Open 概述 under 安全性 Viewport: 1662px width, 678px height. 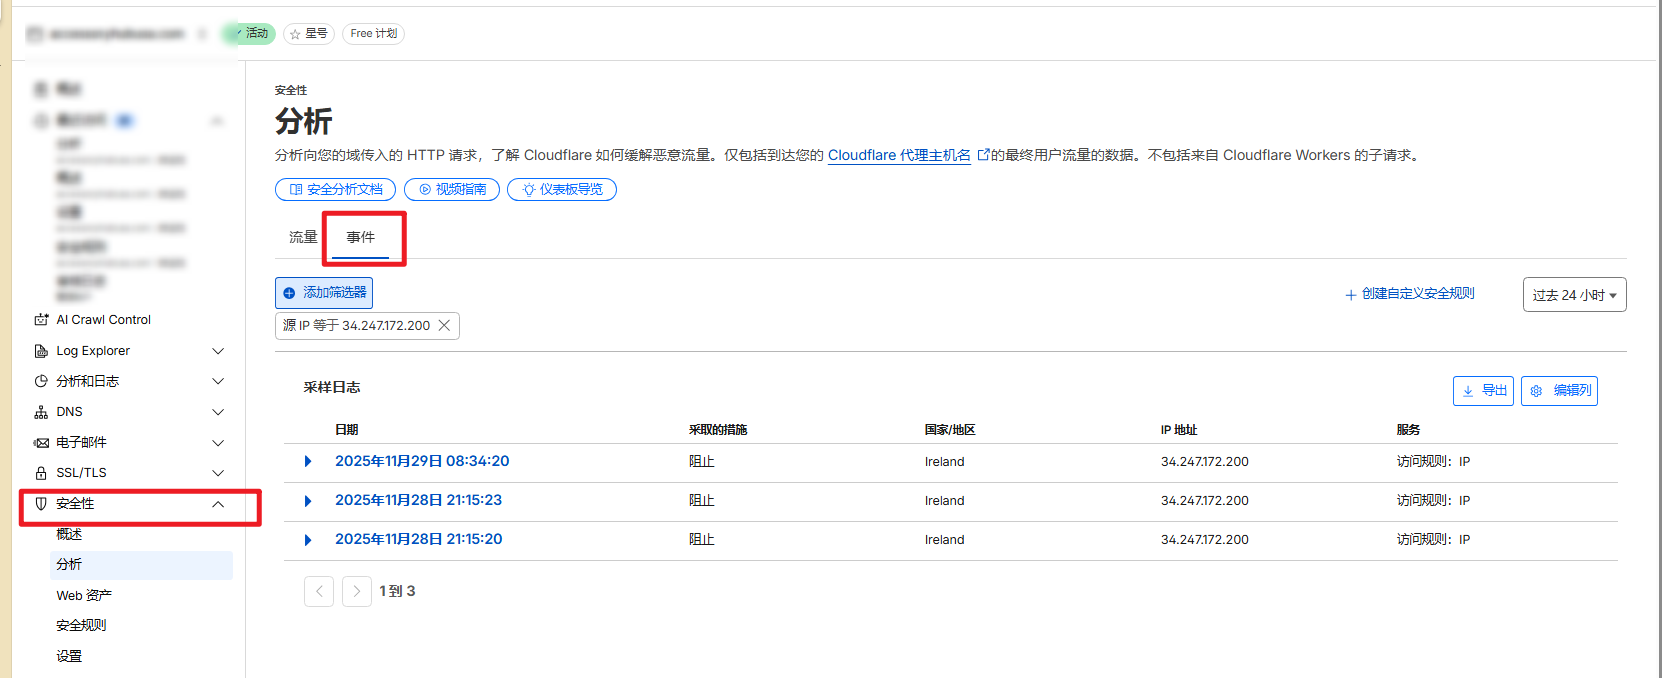pyautogui.click(x=69, y=534)
